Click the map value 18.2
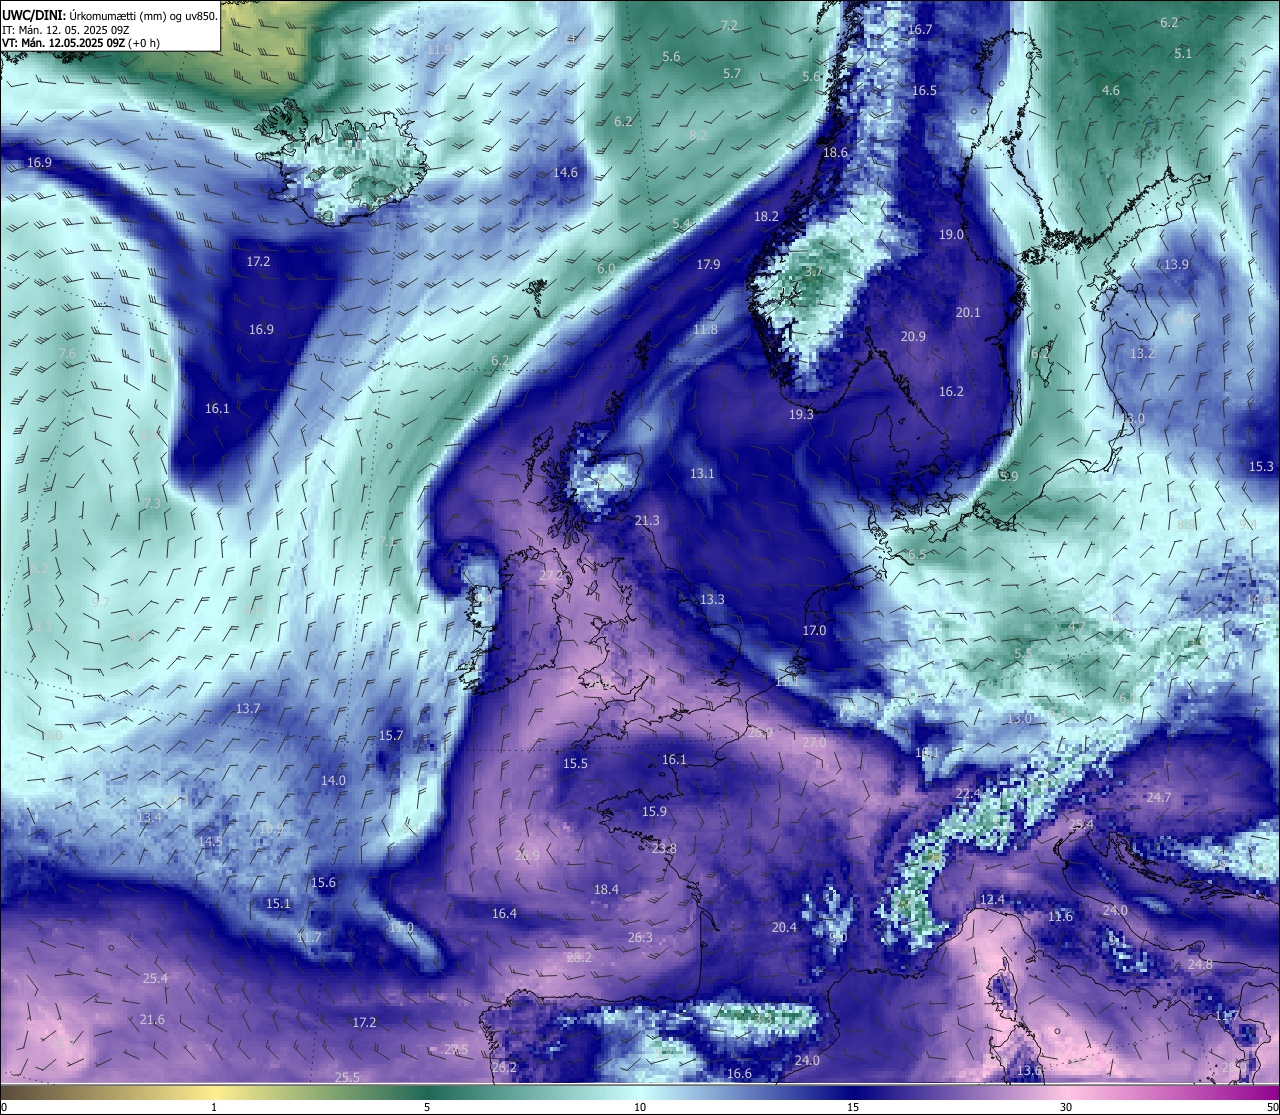Viewport: 1280px width, 1115px height. coord(766,216)
